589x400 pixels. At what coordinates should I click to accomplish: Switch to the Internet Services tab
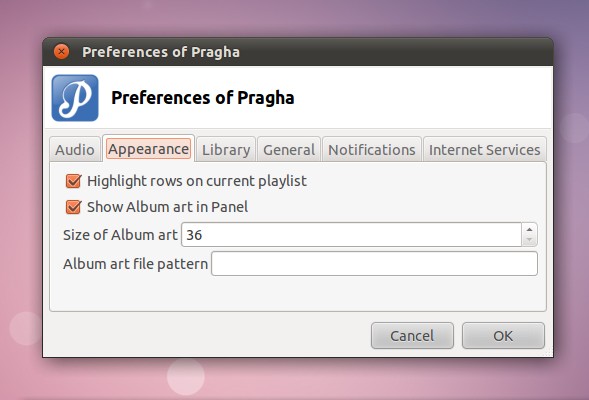(x=485, y=150)
